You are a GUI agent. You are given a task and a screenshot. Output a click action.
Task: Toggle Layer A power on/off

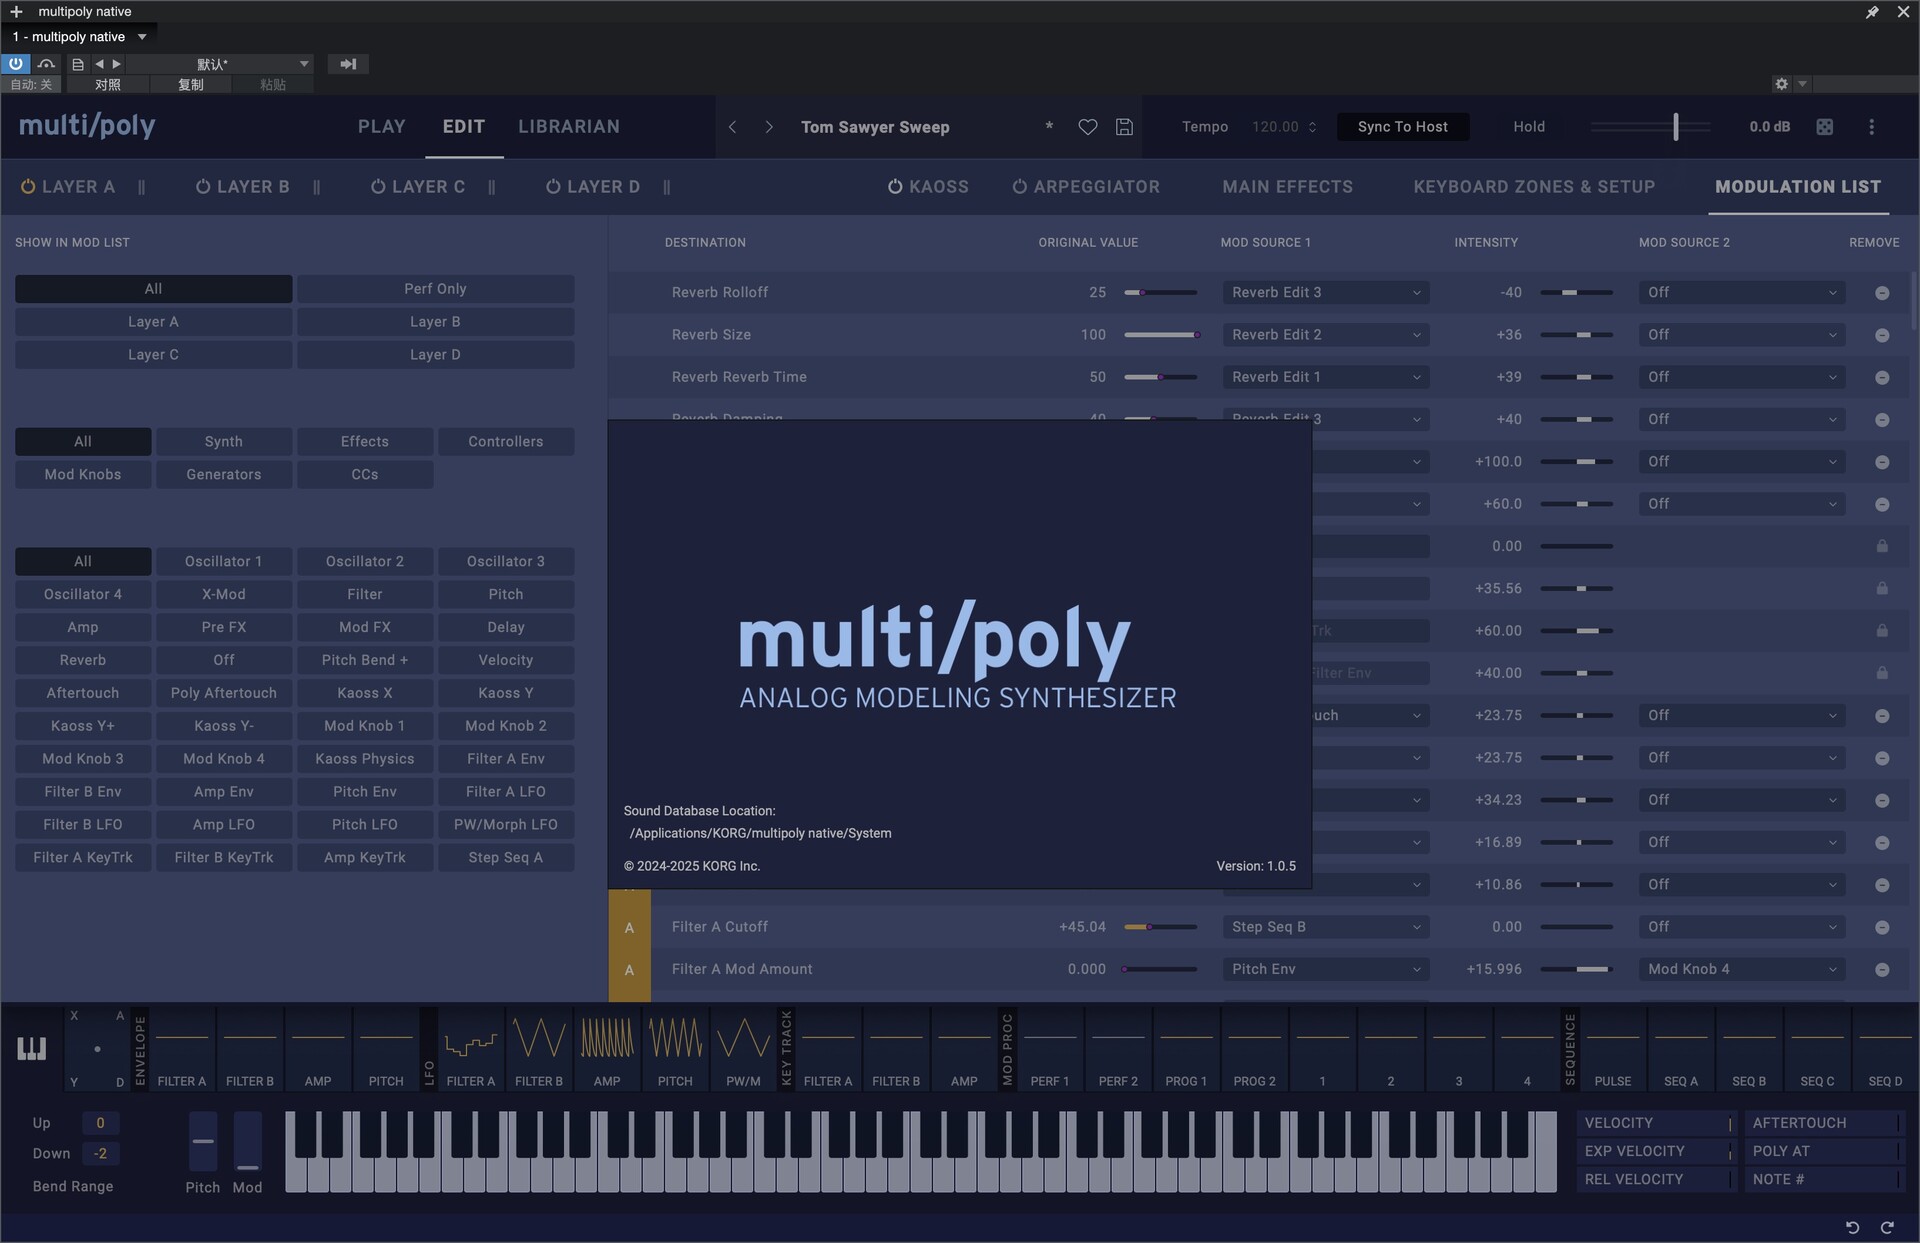point(28,187)
